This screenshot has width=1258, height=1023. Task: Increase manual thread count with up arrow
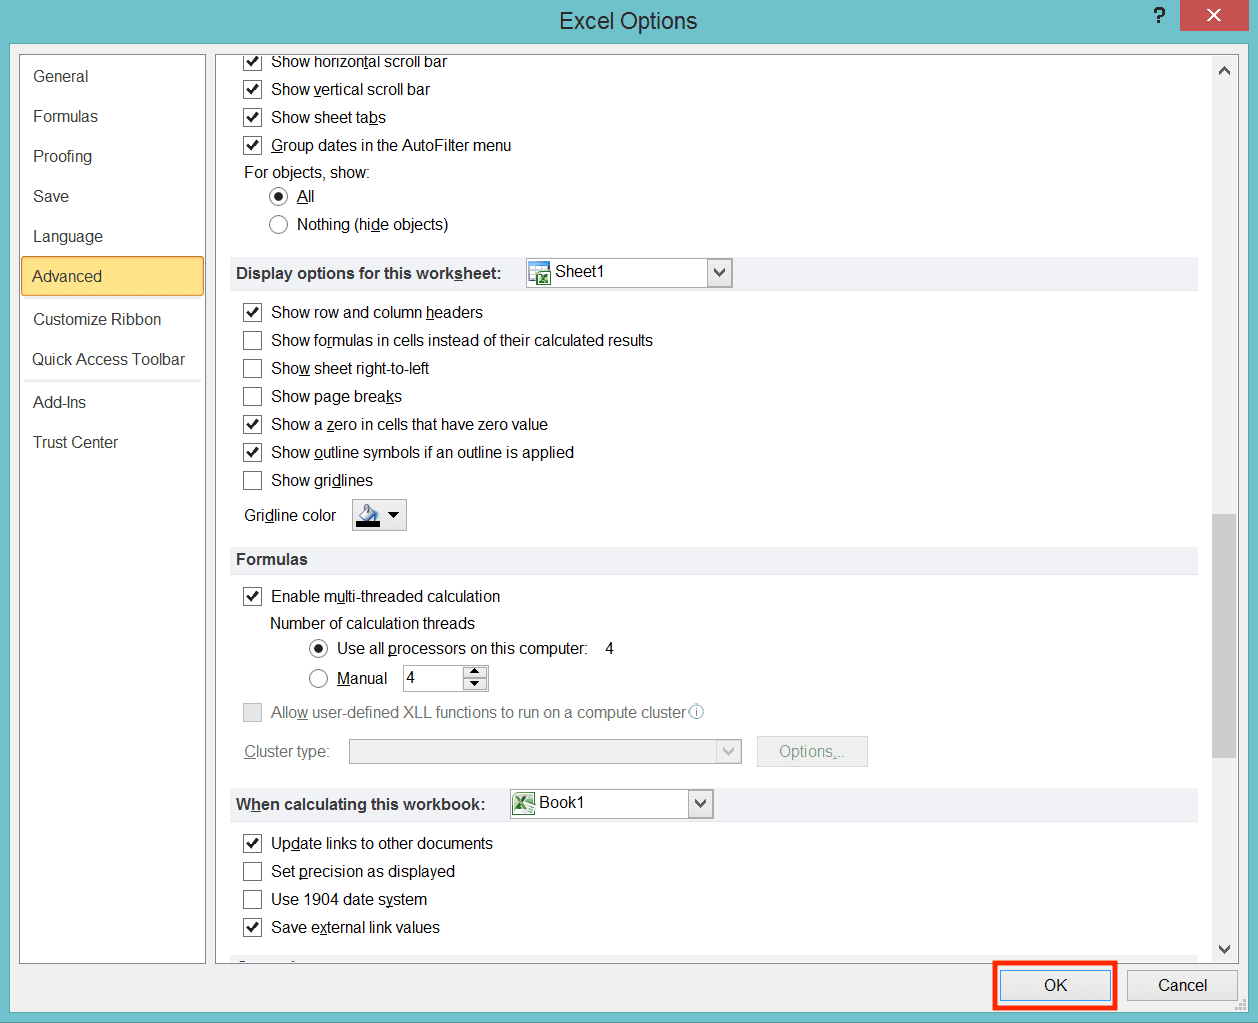pyautogui.click(x=475, y=672)
